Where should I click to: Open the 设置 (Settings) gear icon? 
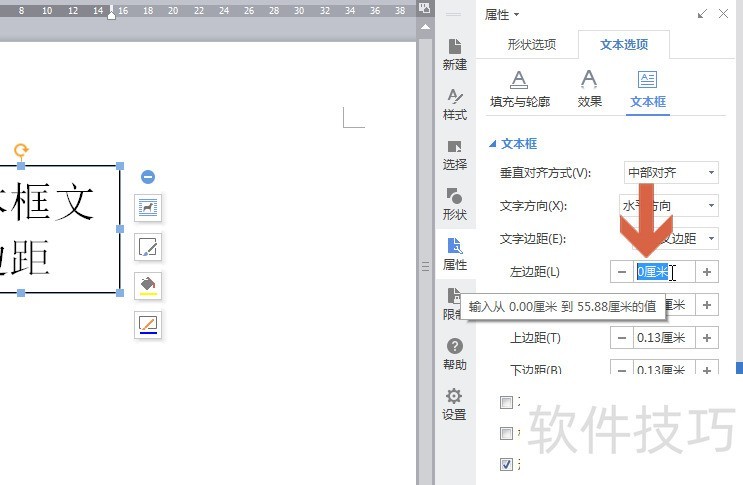click(x=454, y=404)
